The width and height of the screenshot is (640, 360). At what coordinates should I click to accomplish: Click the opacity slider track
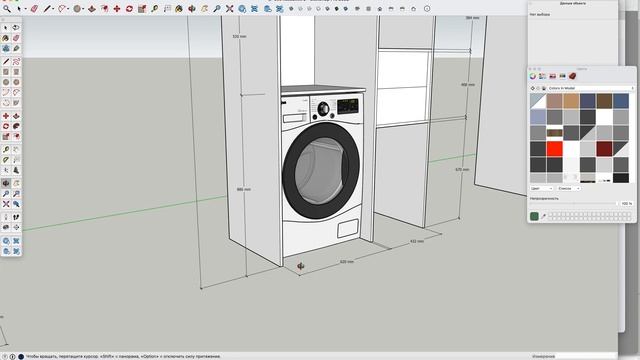coord(573,203)
